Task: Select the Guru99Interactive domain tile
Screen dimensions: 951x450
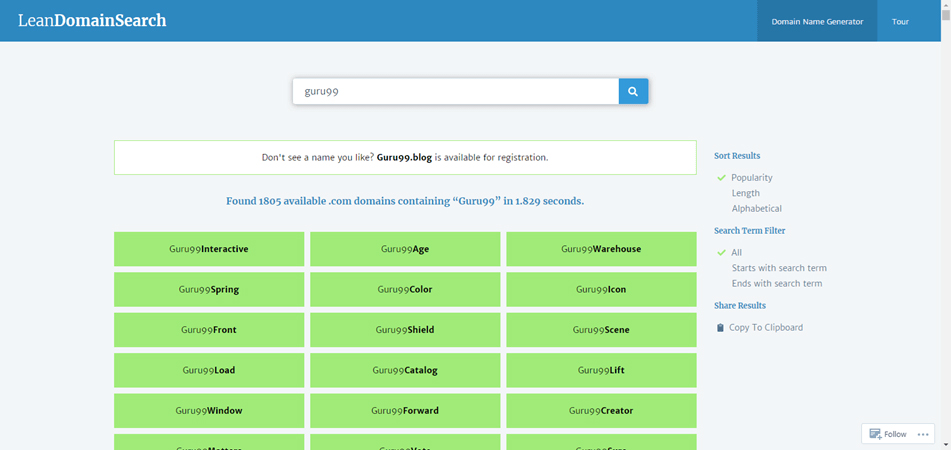Action: (x=209, y=249)
